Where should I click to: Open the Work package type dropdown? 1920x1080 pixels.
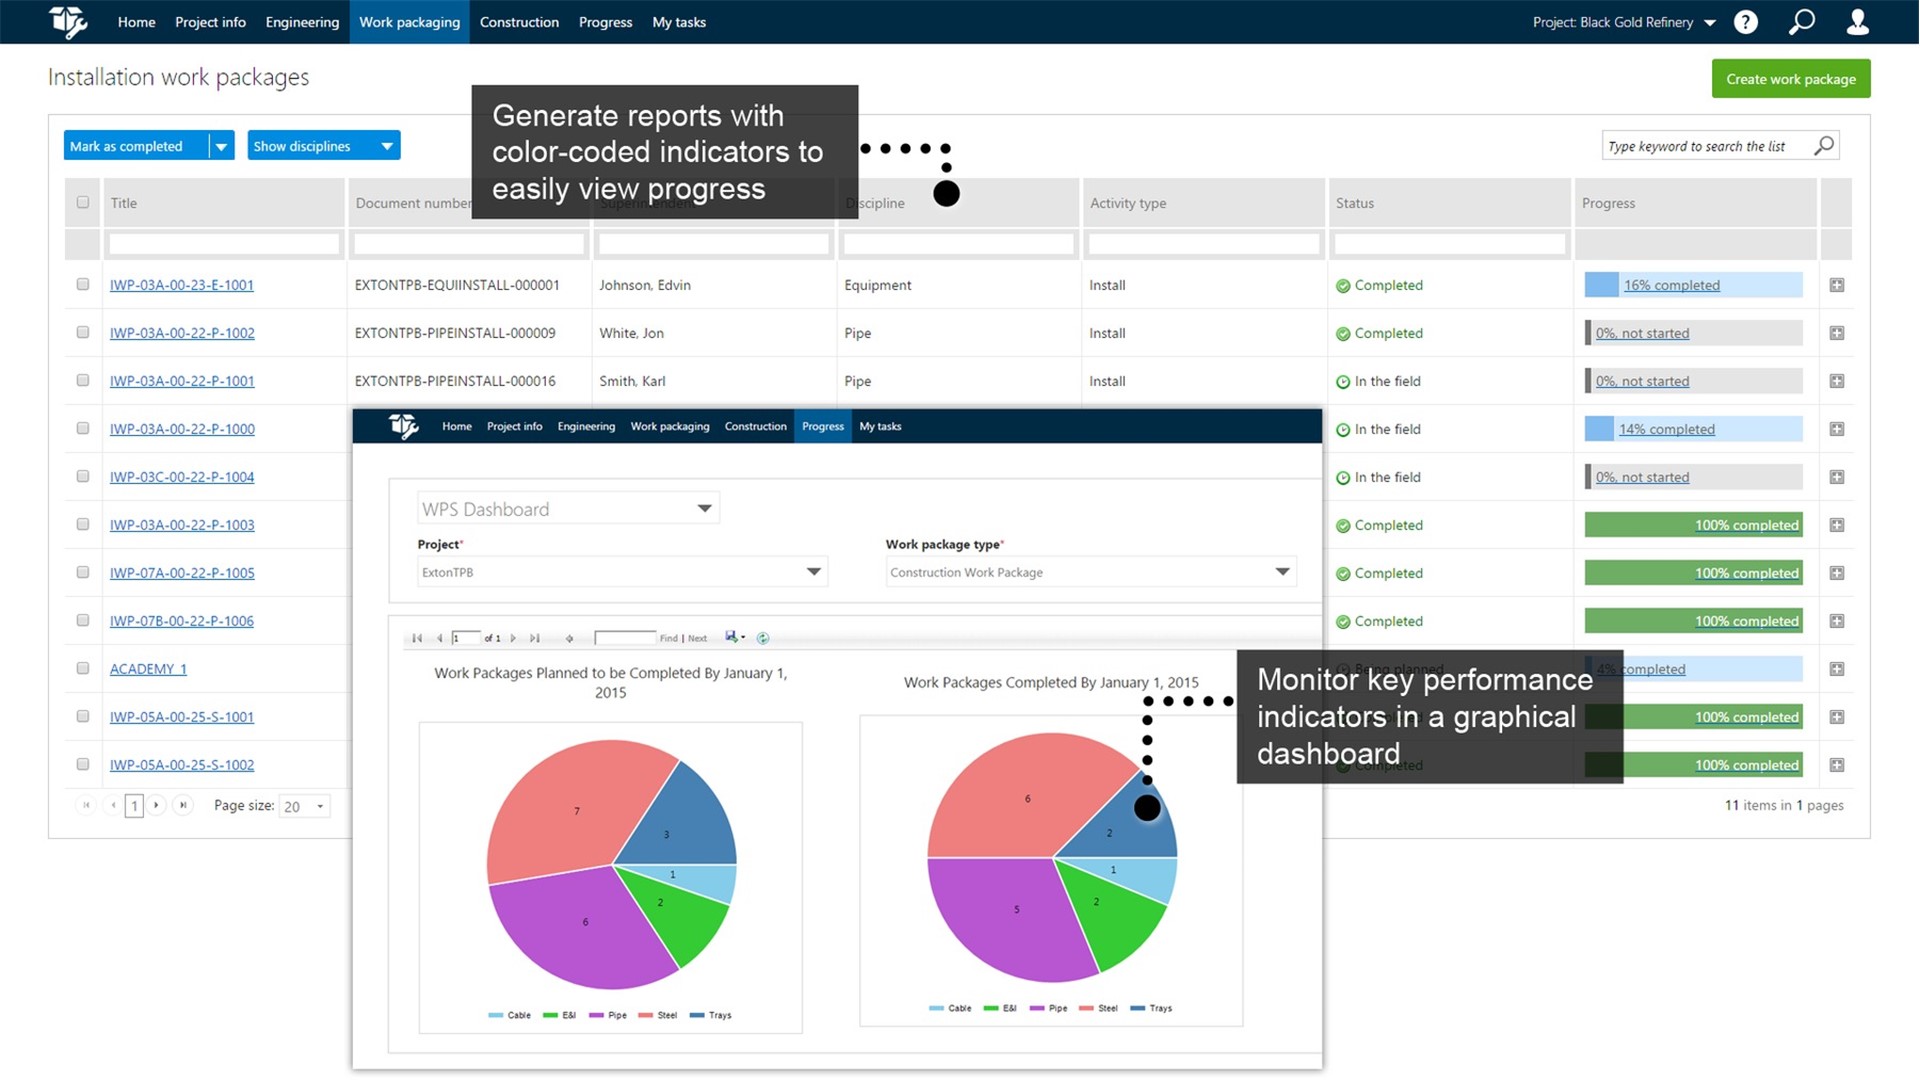click(x=1282, y=572)
